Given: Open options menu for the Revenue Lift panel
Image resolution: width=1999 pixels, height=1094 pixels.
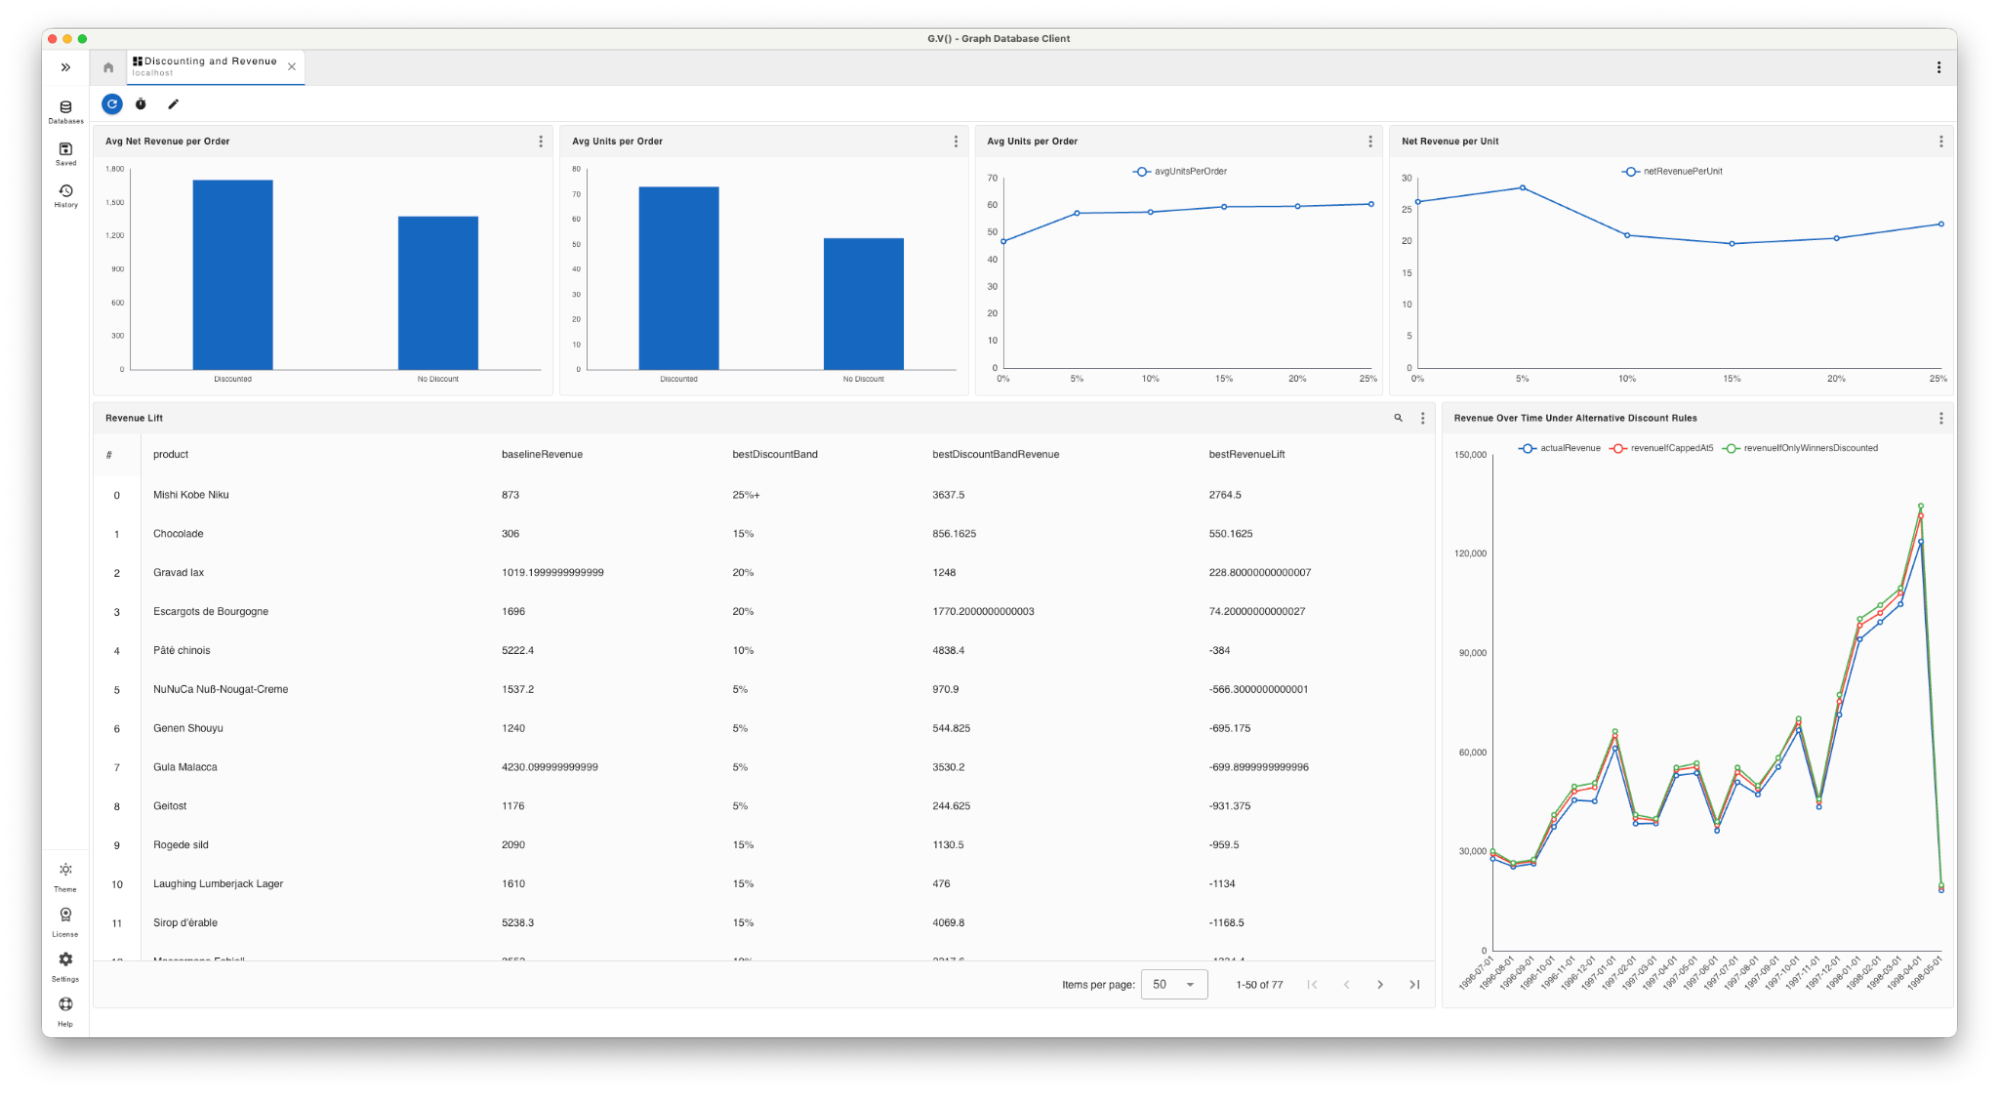Looking at the screenshot, I should tap(1423, 418).
